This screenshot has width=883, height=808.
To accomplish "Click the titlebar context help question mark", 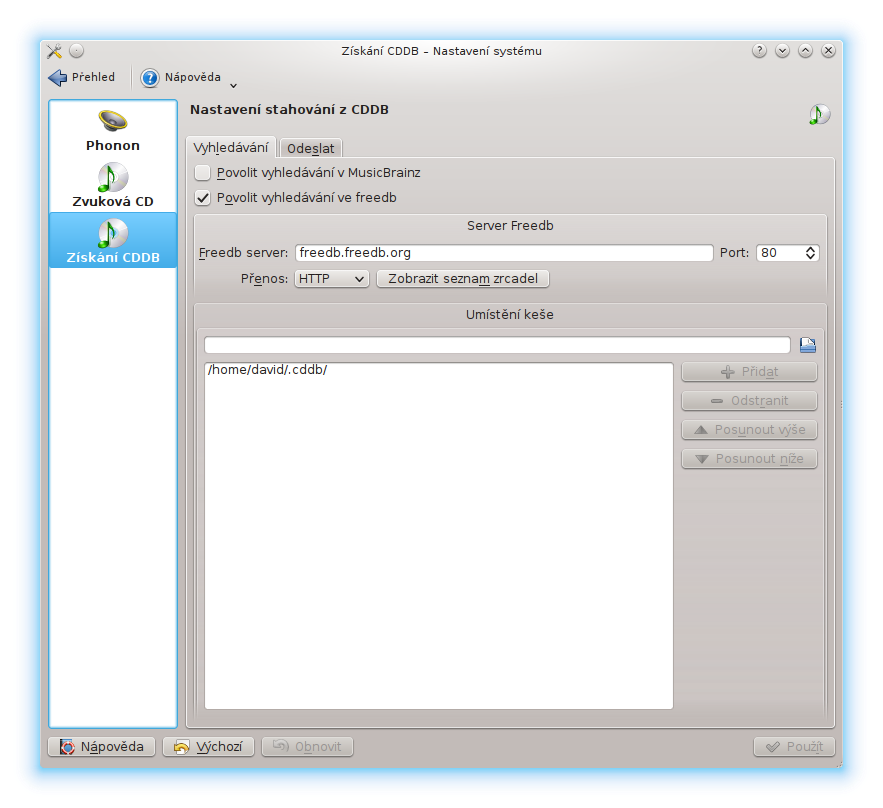I will 759,51.
